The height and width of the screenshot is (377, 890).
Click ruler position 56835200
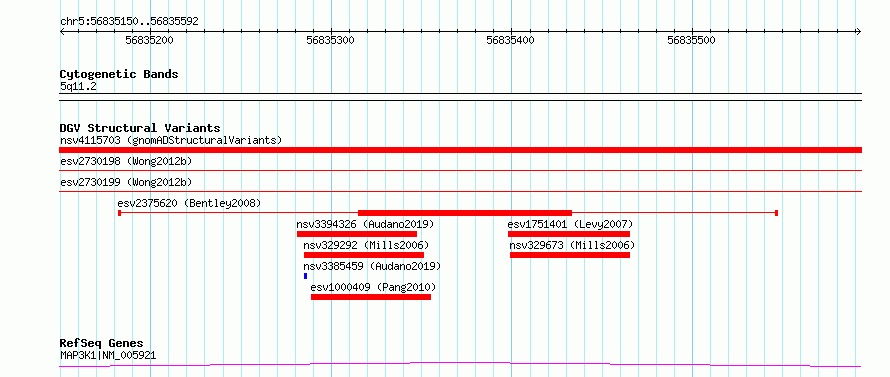(x=150, y=40)
